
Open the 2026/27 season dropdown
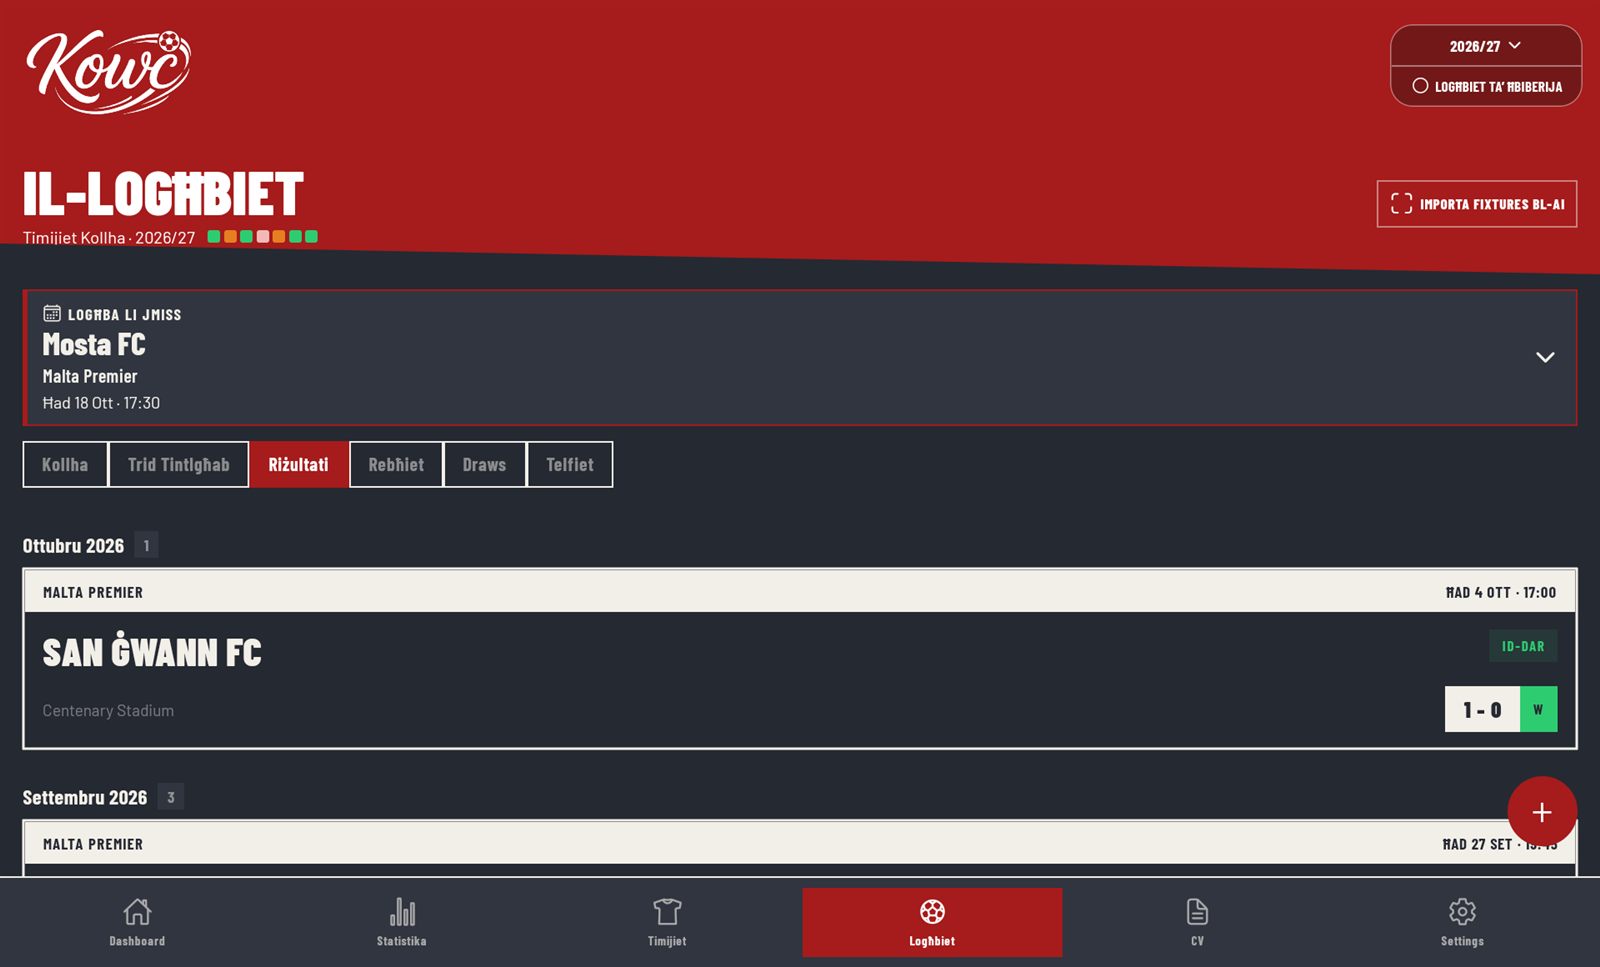click(x=1486, y=46)
